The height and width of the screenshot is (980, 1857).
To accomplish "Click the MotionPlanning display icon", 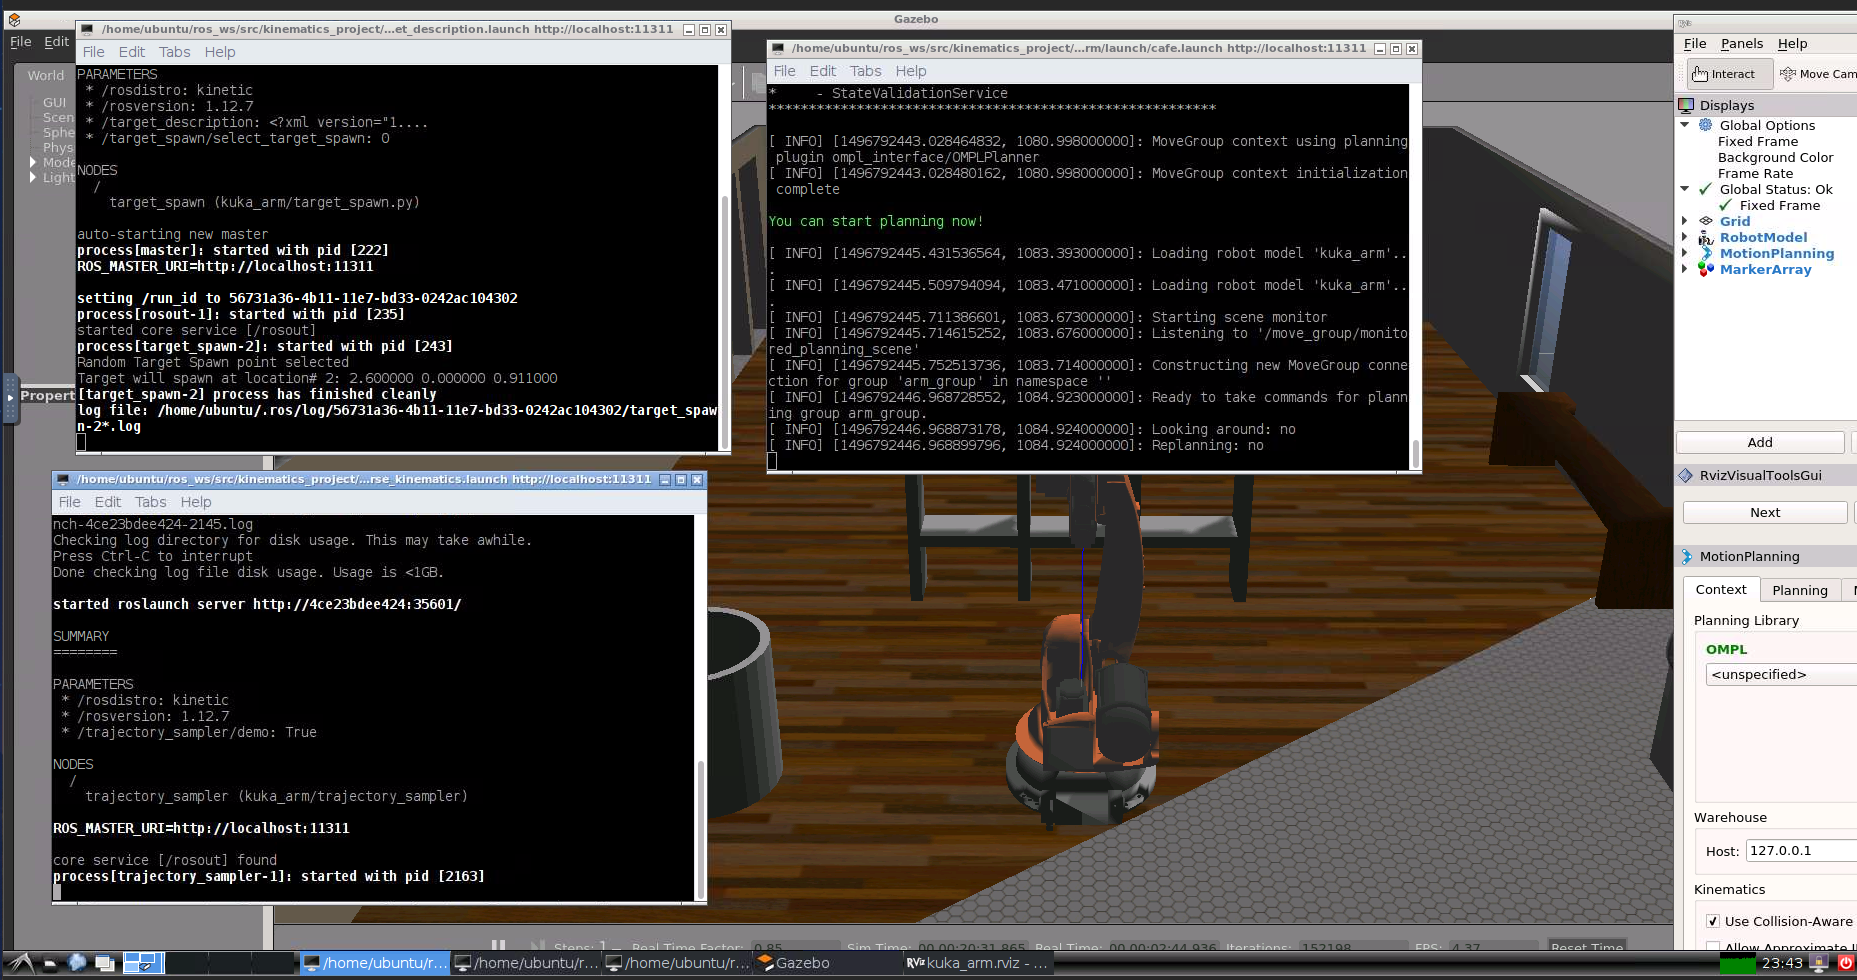I will tap(1706, 253).
